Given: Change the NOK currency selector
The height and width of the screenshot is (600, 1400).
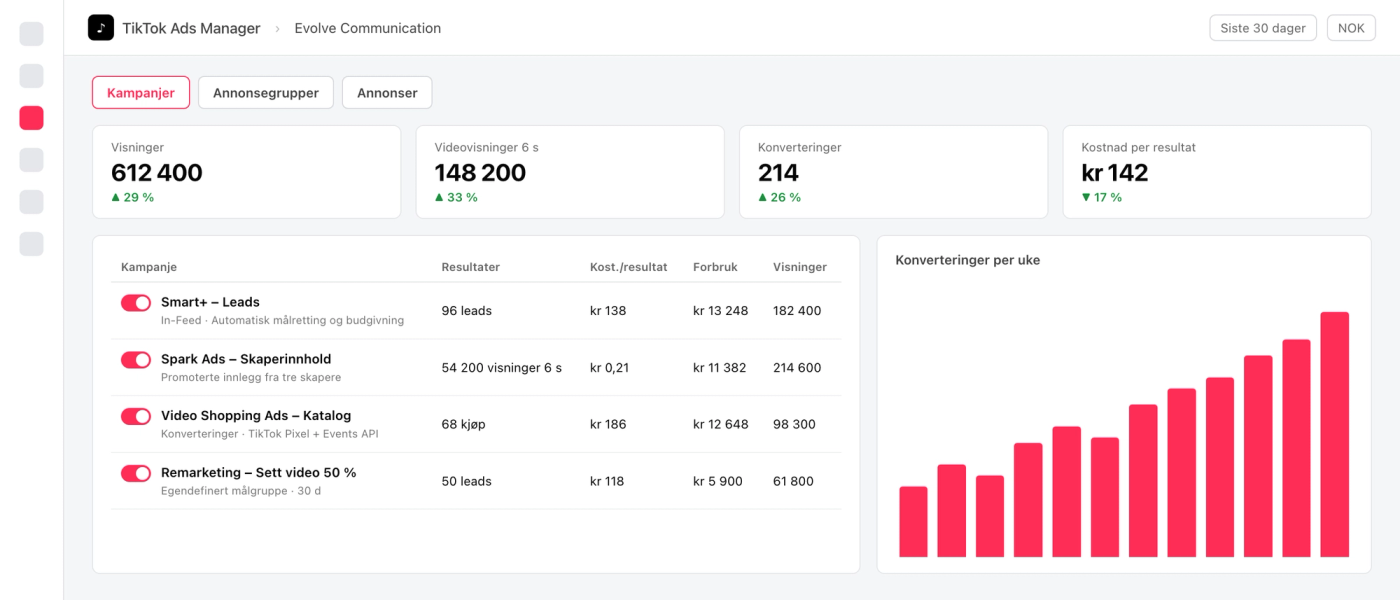Looking at the screenshot, I should tap(1351, 28).
